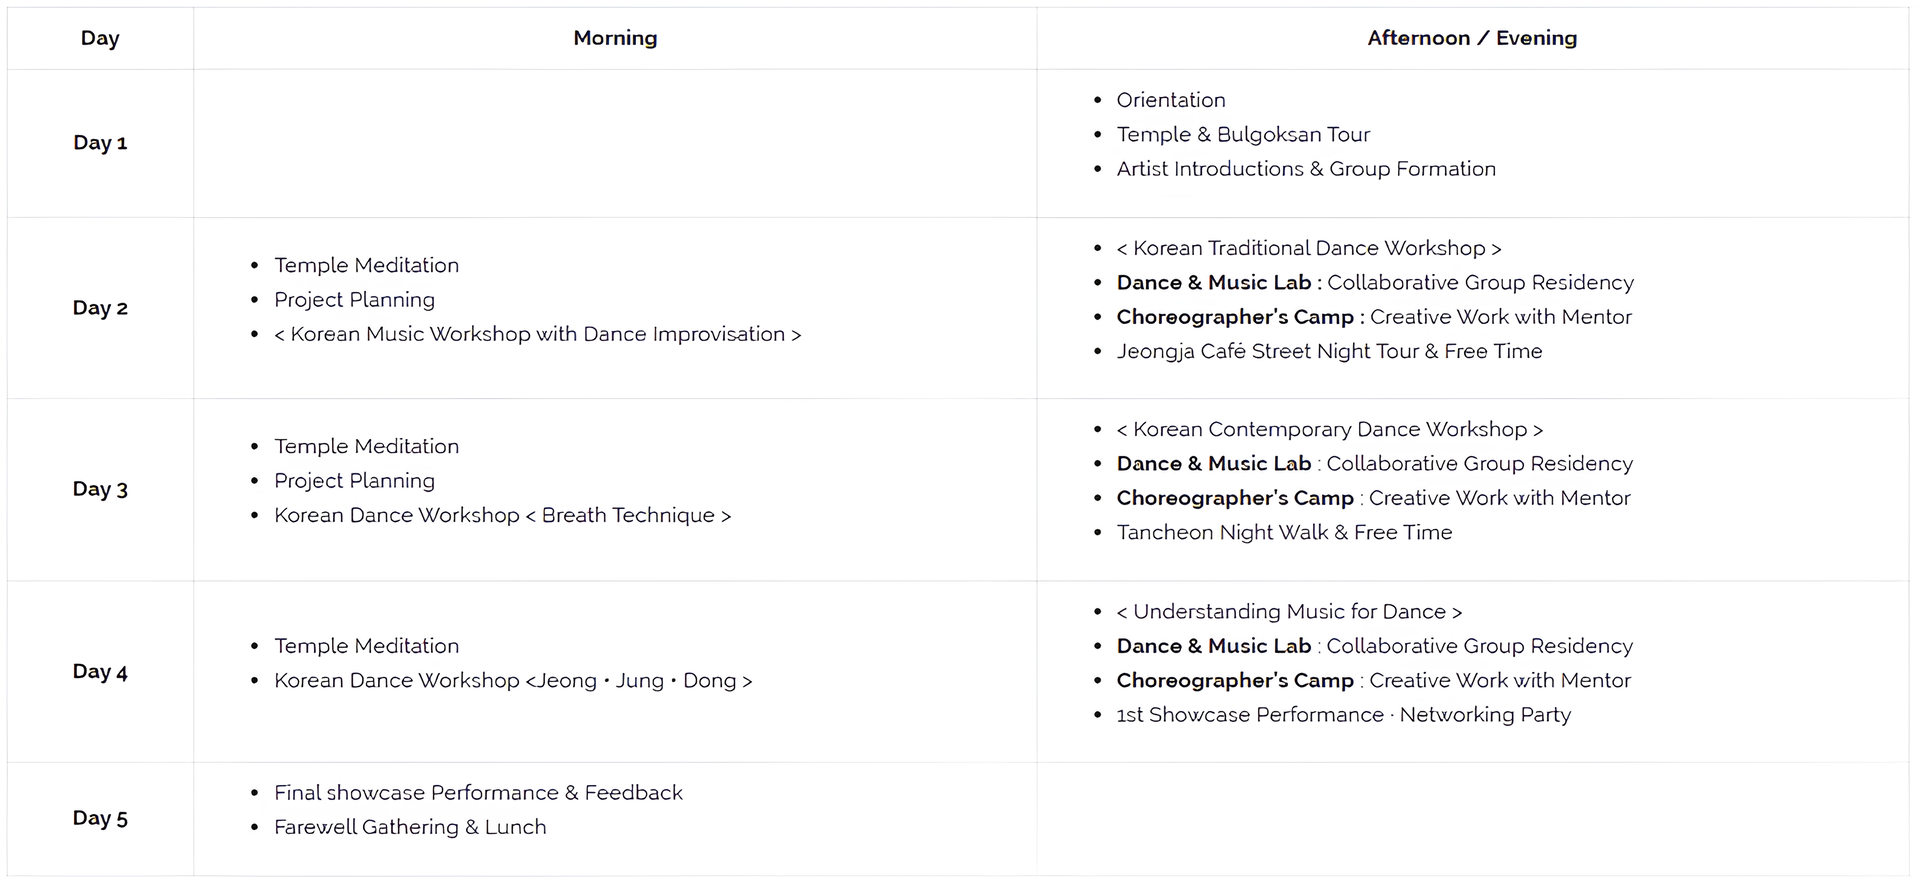Click Final showcase Performance & Feedback
Image resolution: width=1919 pixels, height=883 pixels.
478,793
